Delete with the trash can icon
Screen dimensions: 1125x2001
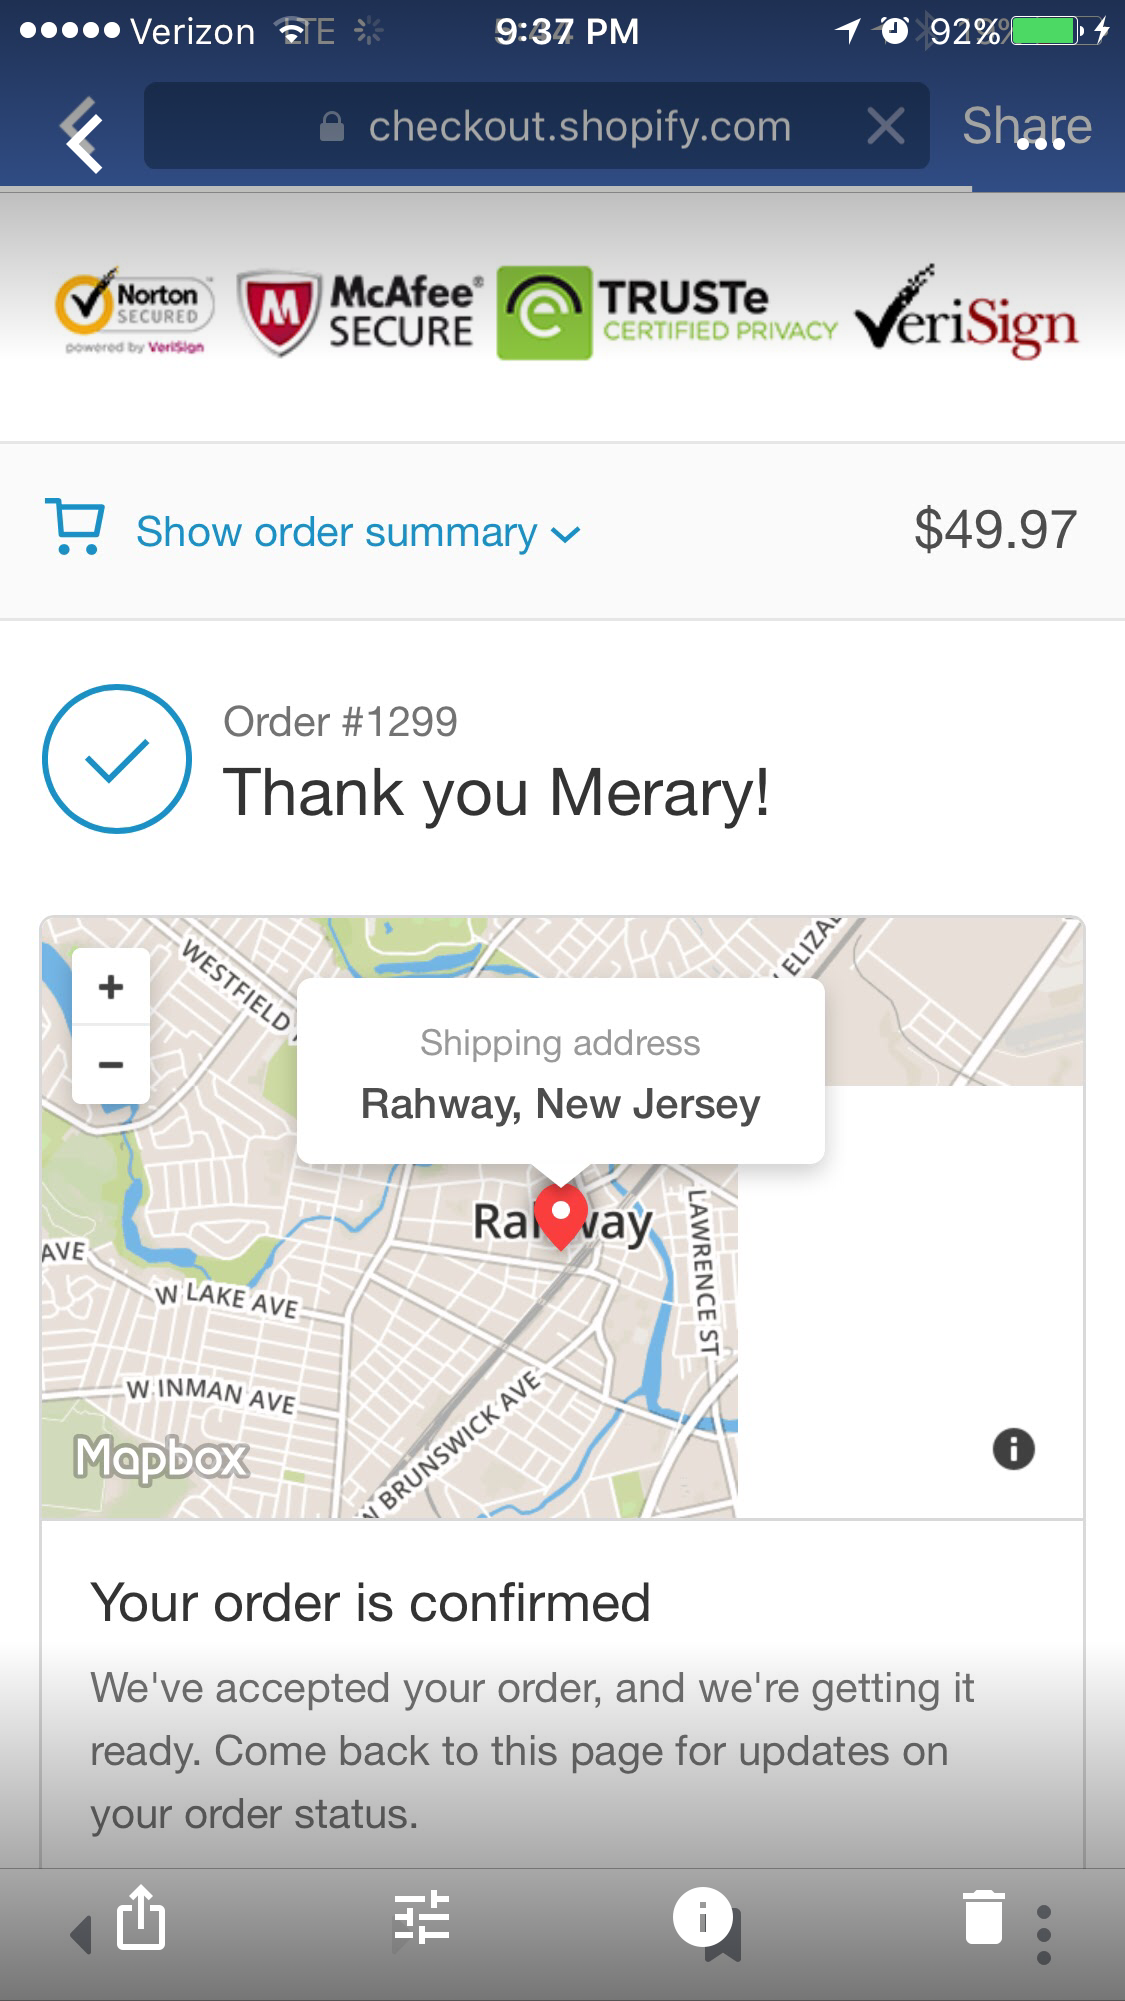(x=984, y=1917)
